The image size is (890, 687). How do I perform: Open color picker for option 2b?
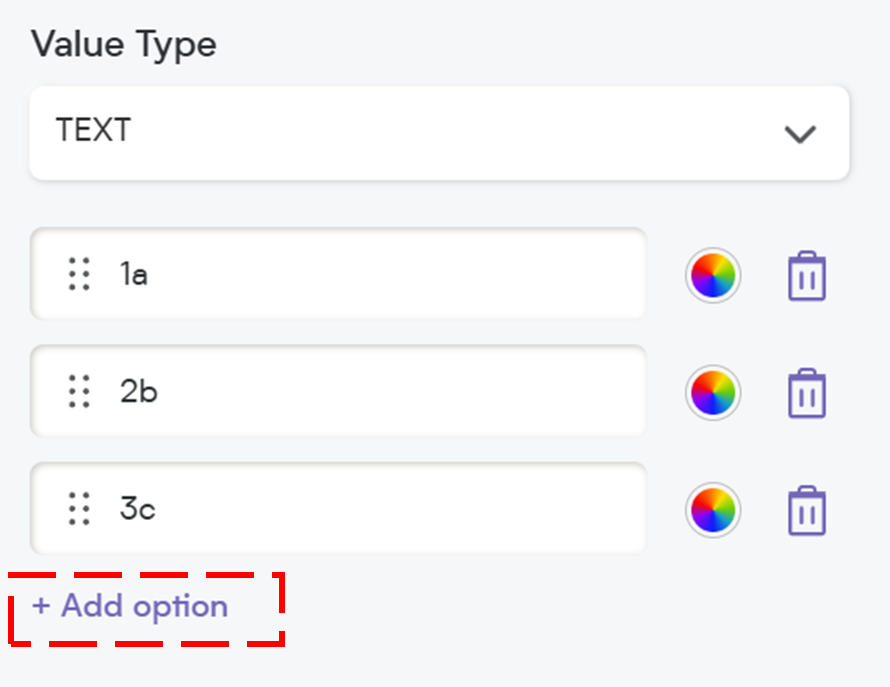click(x=713, y=393)
